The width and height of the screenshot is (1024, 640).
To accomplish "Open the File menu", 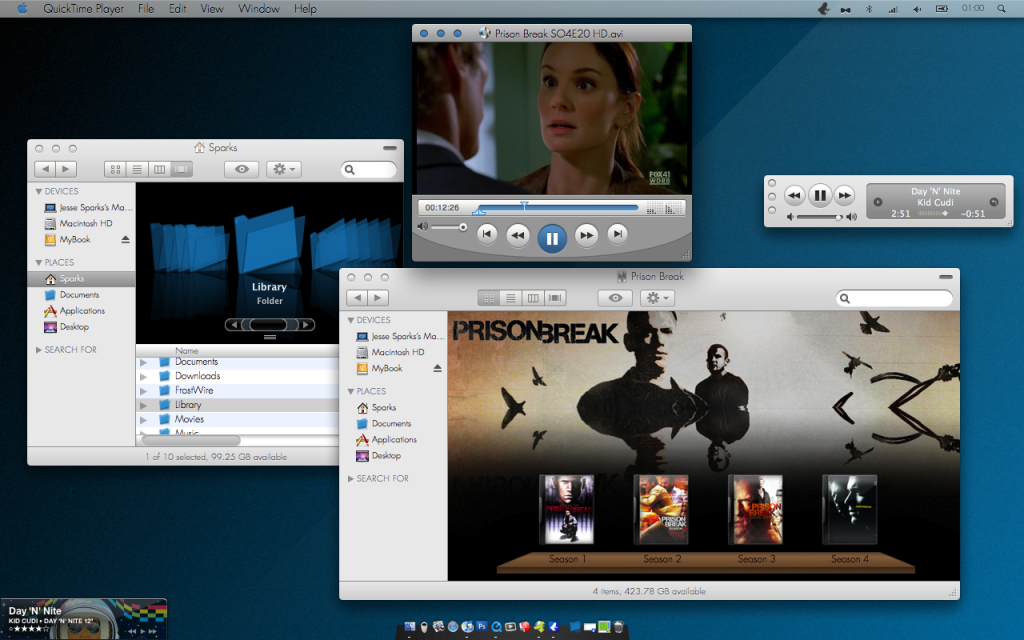I will [146, 9].
